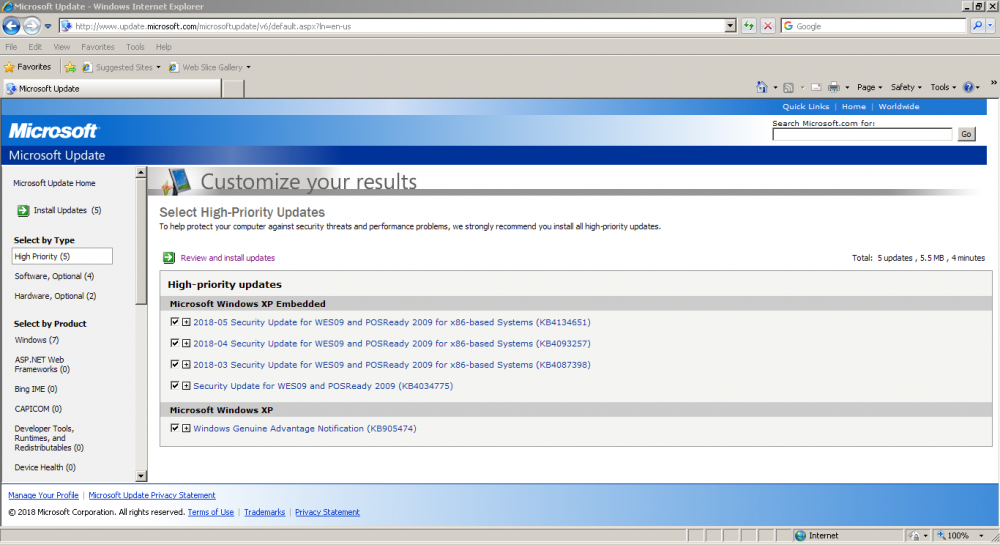Click the browser Forward arrow button
1000x545 pixels.
pos(31,25)
